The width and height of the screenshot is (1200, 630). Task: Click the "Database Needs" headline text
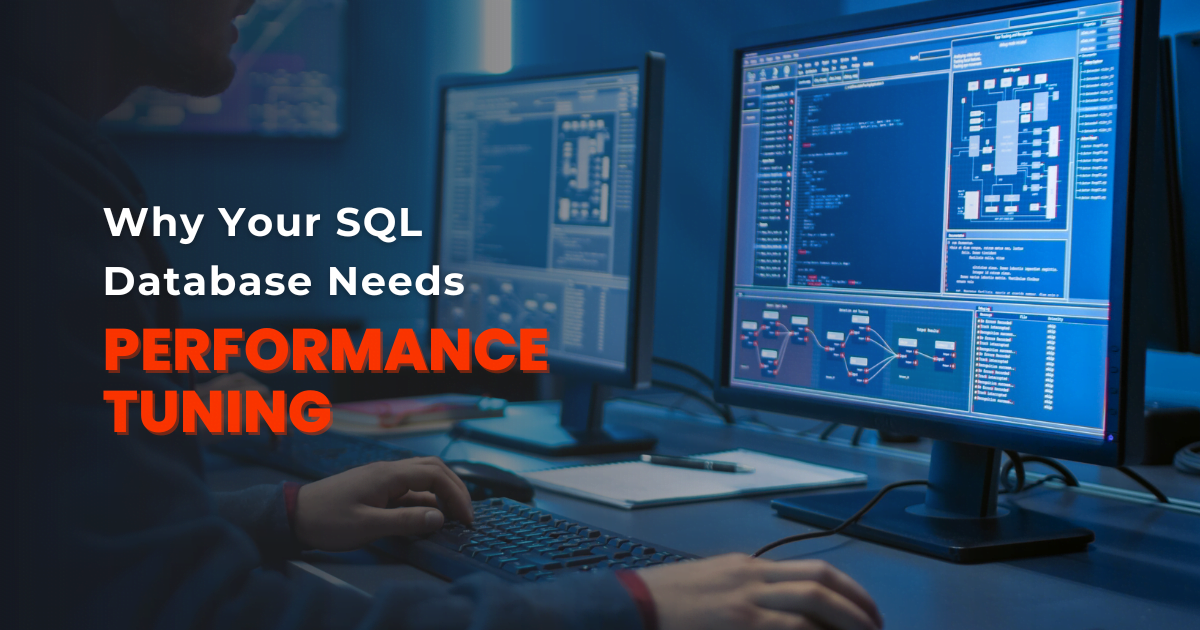pyautogui.click(x=284, y=281)
